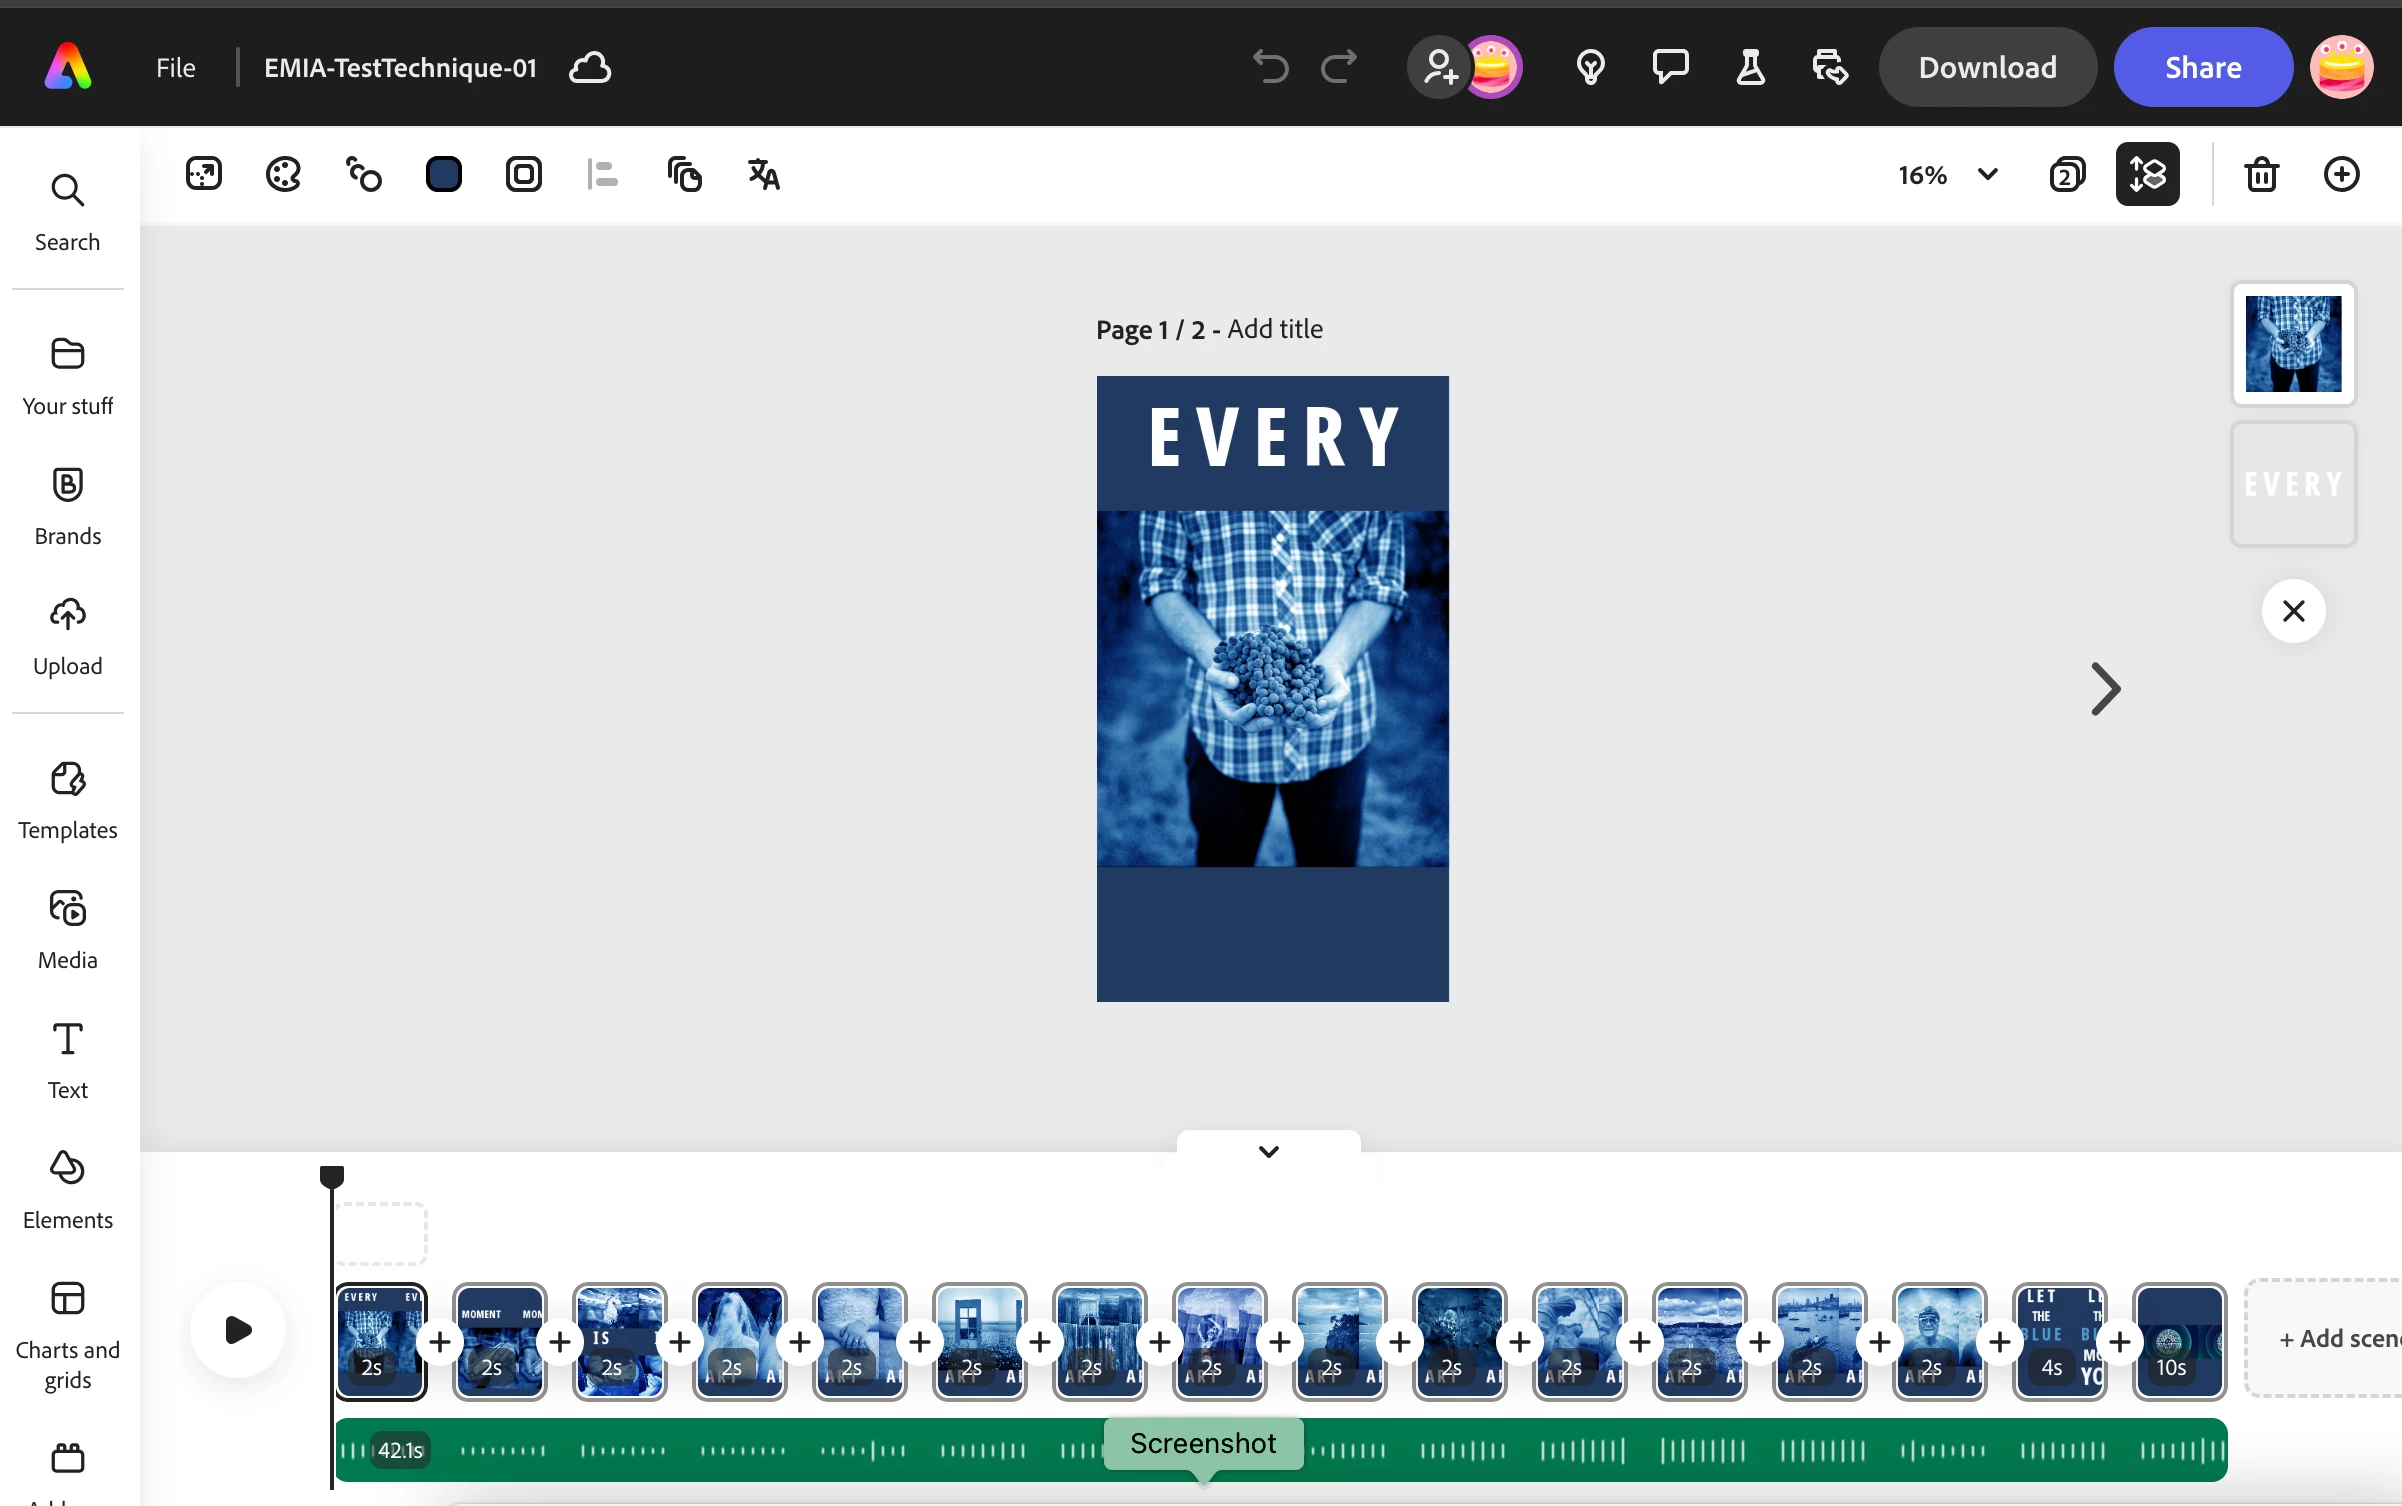The height and width of the screenshot is (1506, 2402).
Task: Click the Download button
Action: pos(1987,67)
